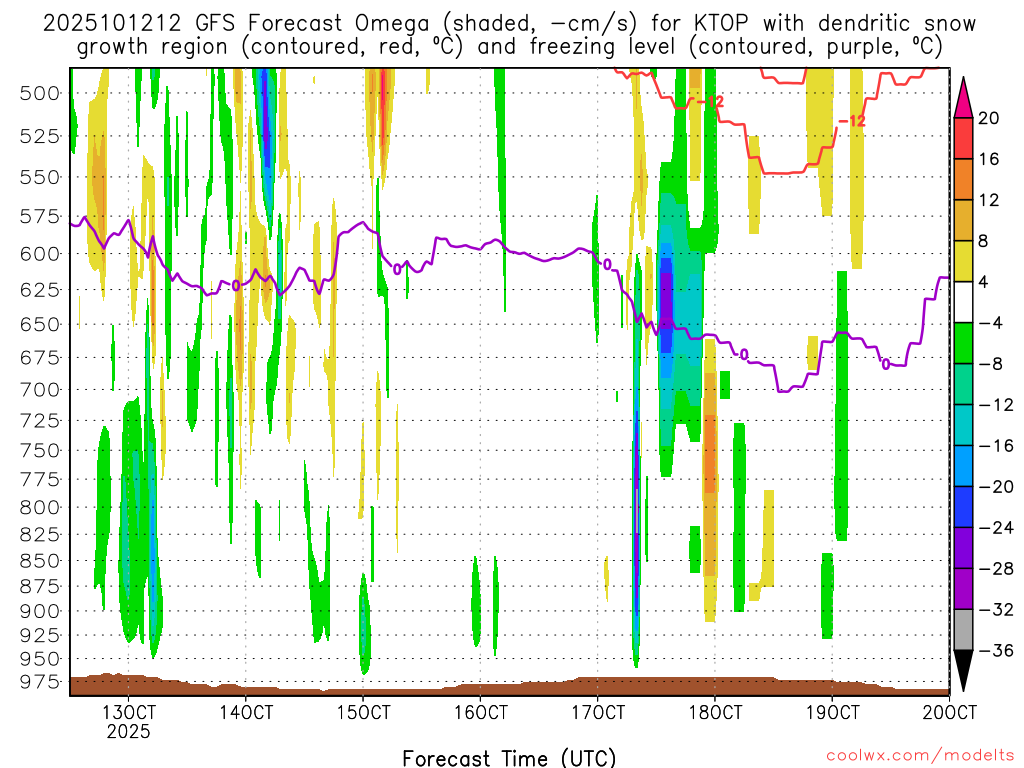Click the dark blue swatch between -24 and -20

(x=963, y=507)
